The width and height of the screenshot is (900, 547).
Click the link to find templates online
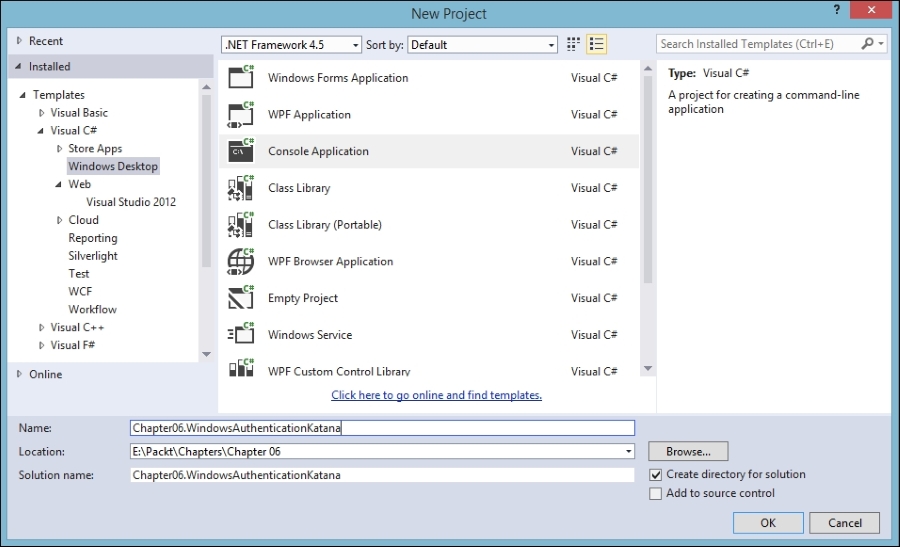pyautogui.click(x=436, y=395)
